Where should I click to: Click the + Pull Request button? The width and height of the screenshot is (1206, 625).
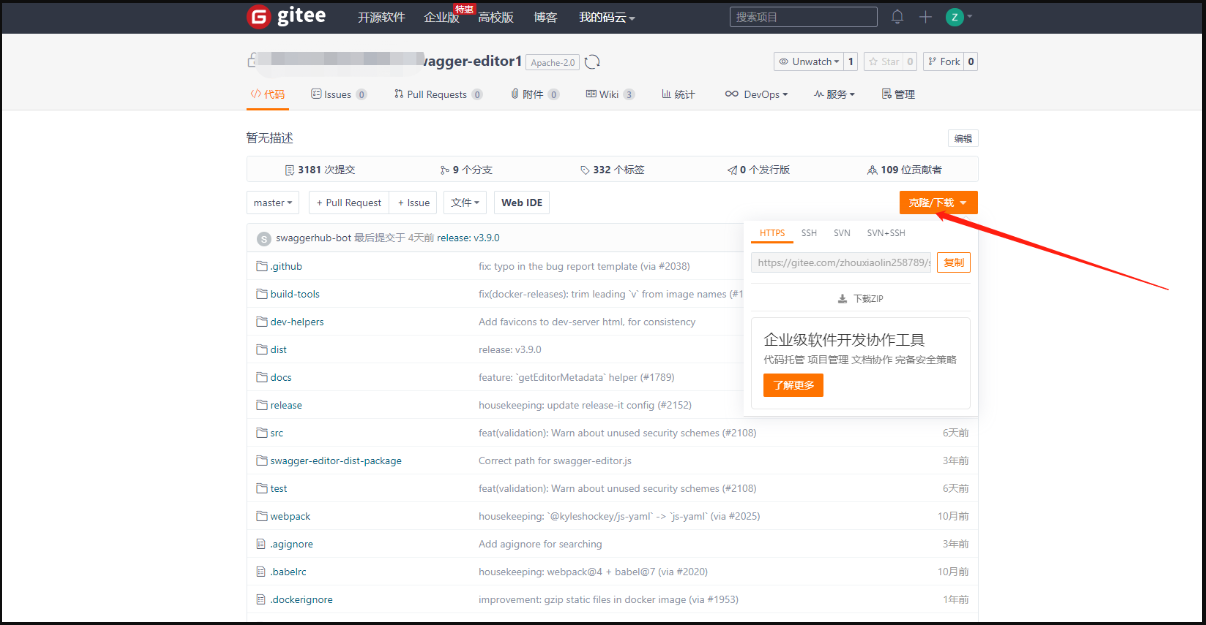pyautogui.click(x=349, y=202)
